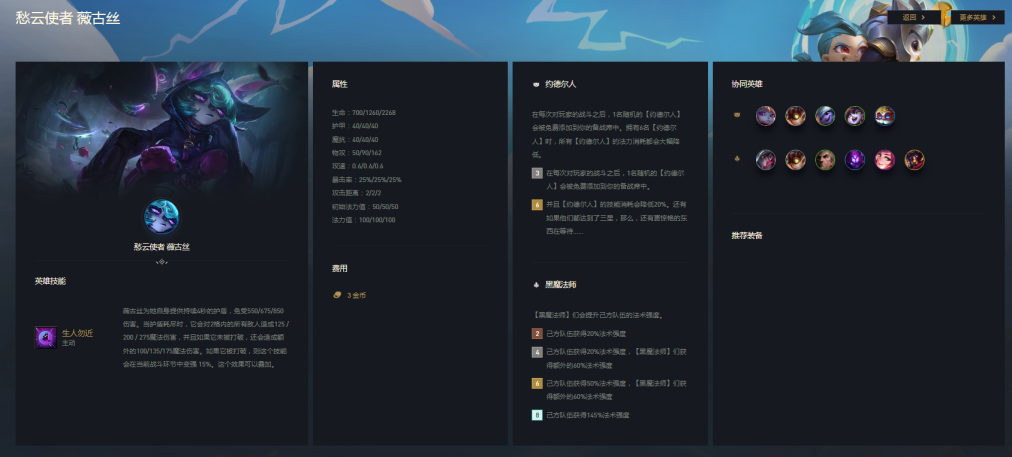Select the pink-haired fifth Arcanist row hero
This screenshot has height=457, width=1012.
point(885,159)
